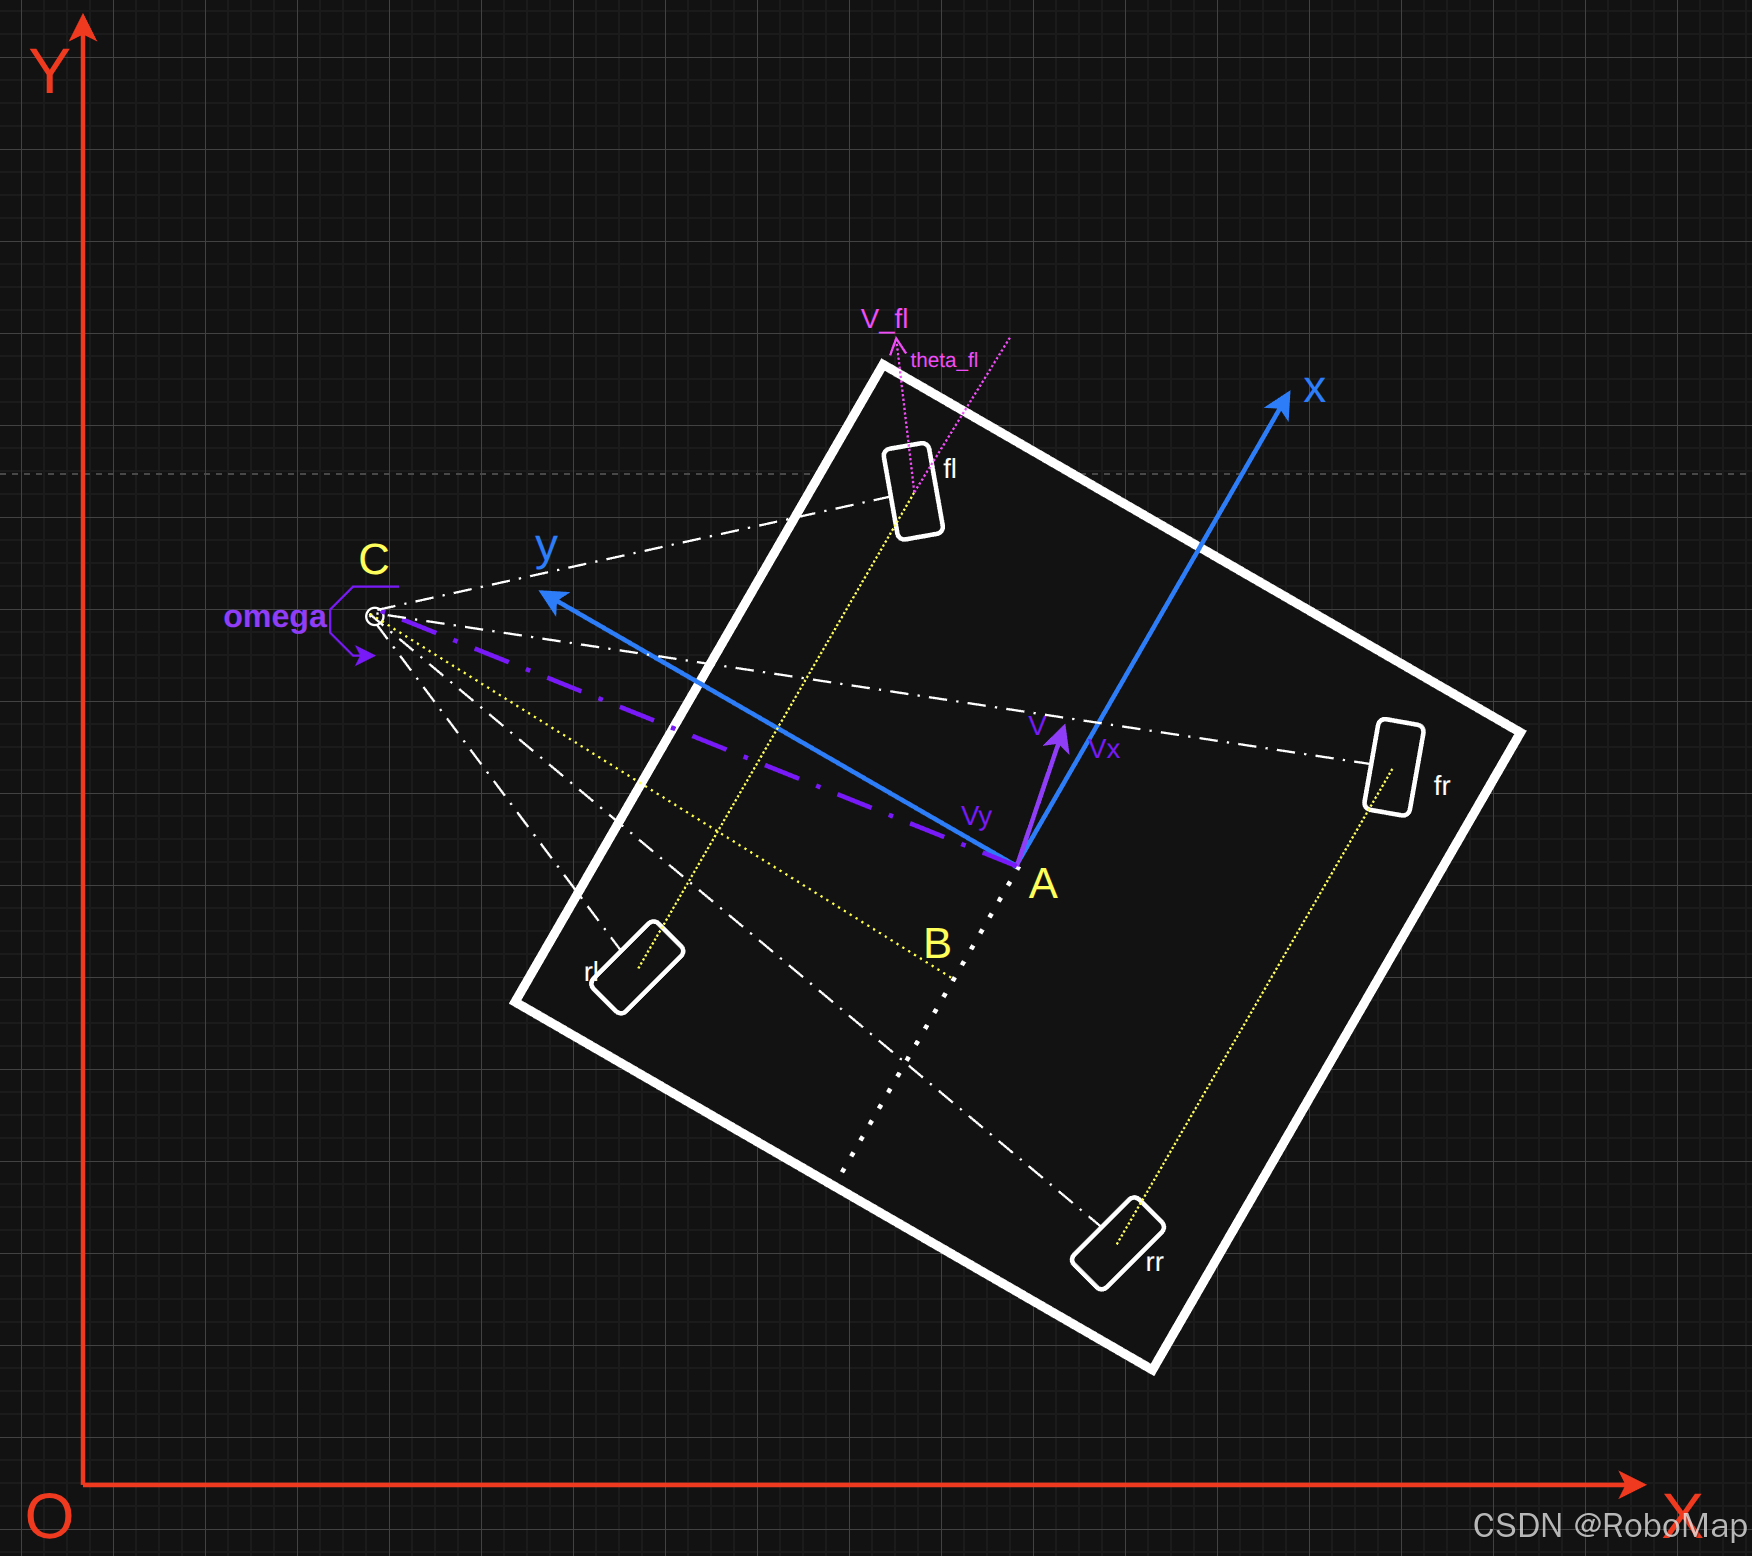Click the yellow "C" label
The image size is (1752, 1556).
[x=374, y=560]
